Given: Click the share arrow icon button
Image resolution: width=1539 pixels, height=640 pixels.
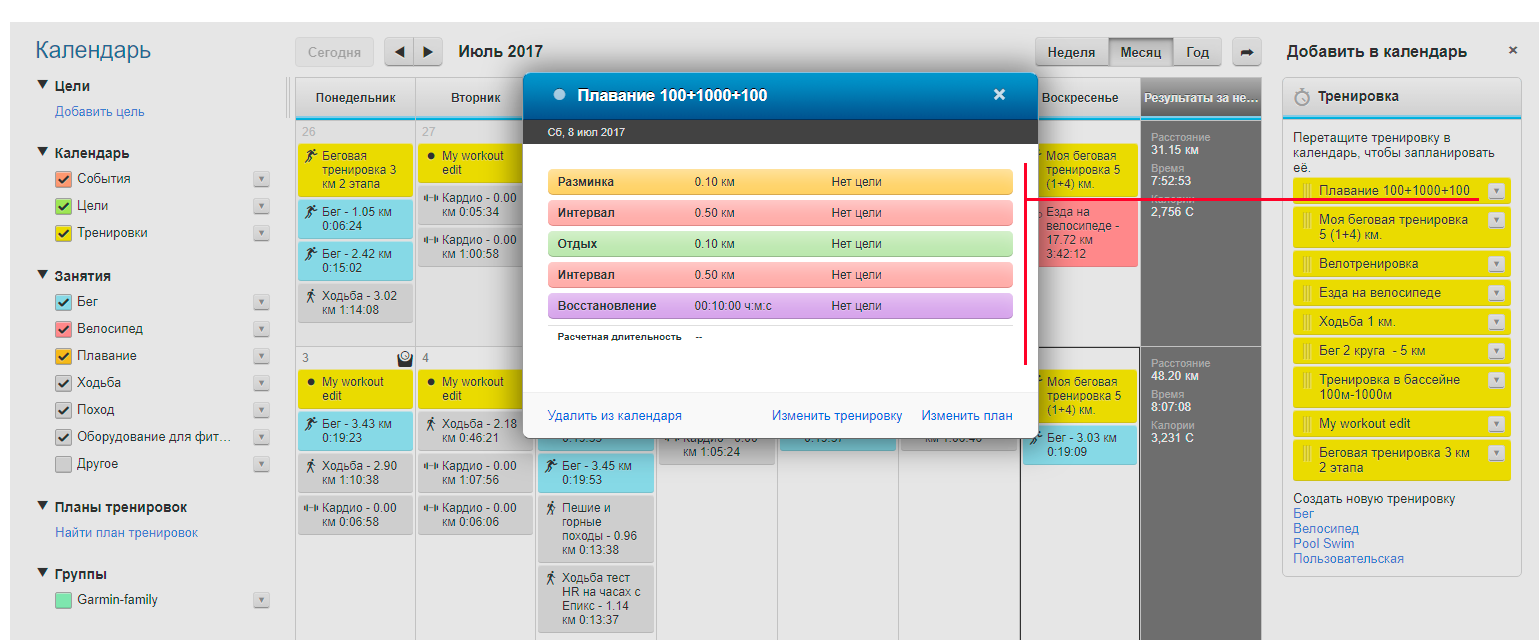Looking at the screenshot, I should (x=1247, y=52).
